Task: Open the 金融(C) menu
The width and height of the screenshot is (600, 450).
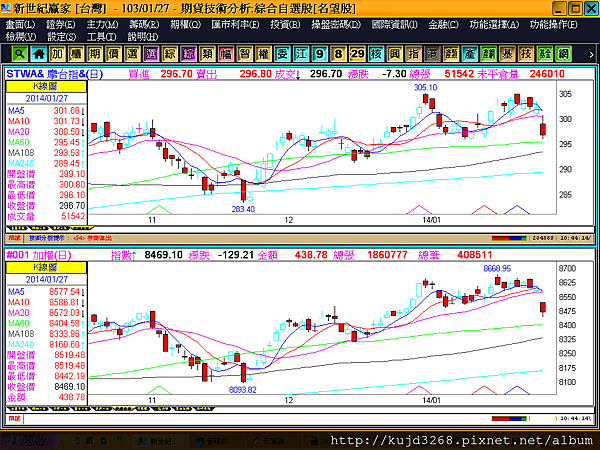Action: click(x=443, y=25)
